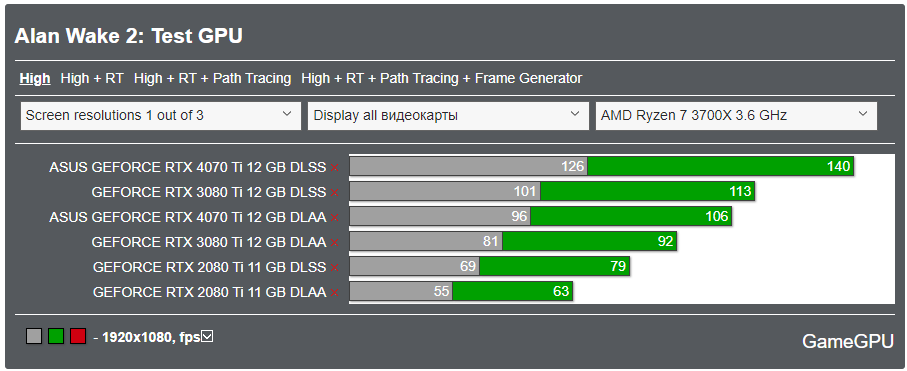
Task: Click the green legend color square
Action: [x=56, y=336]
